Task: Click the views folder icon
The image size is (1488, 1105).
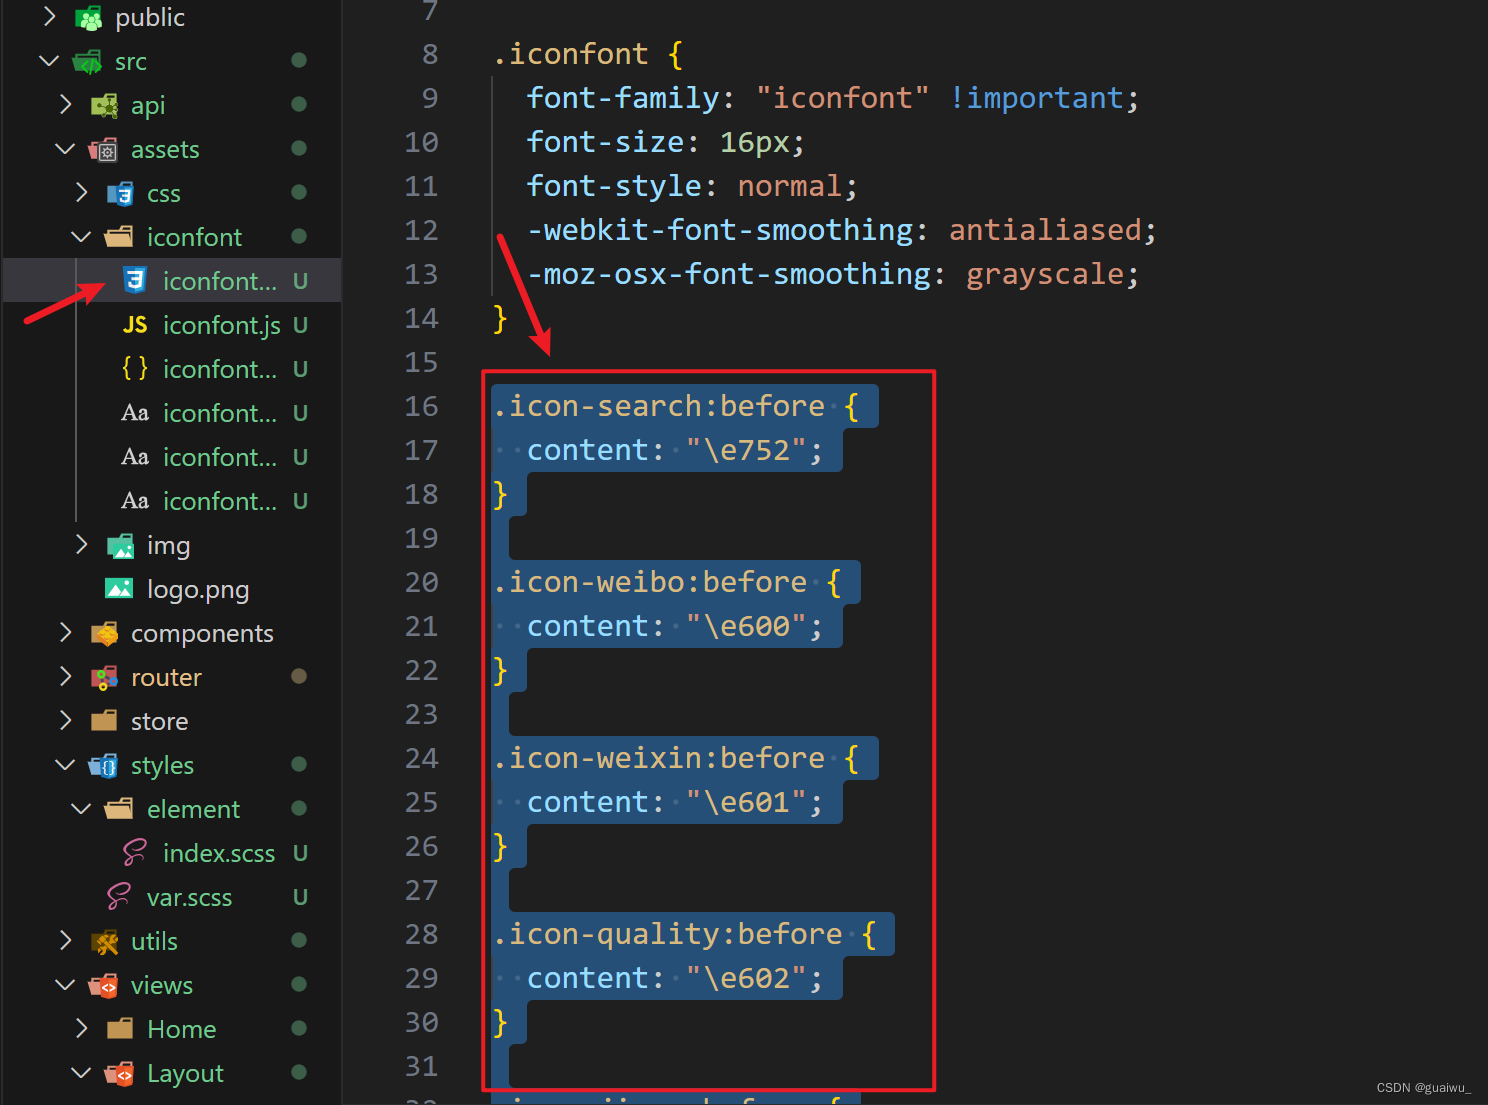Action: pyautogui.click(x=104, y=985)
